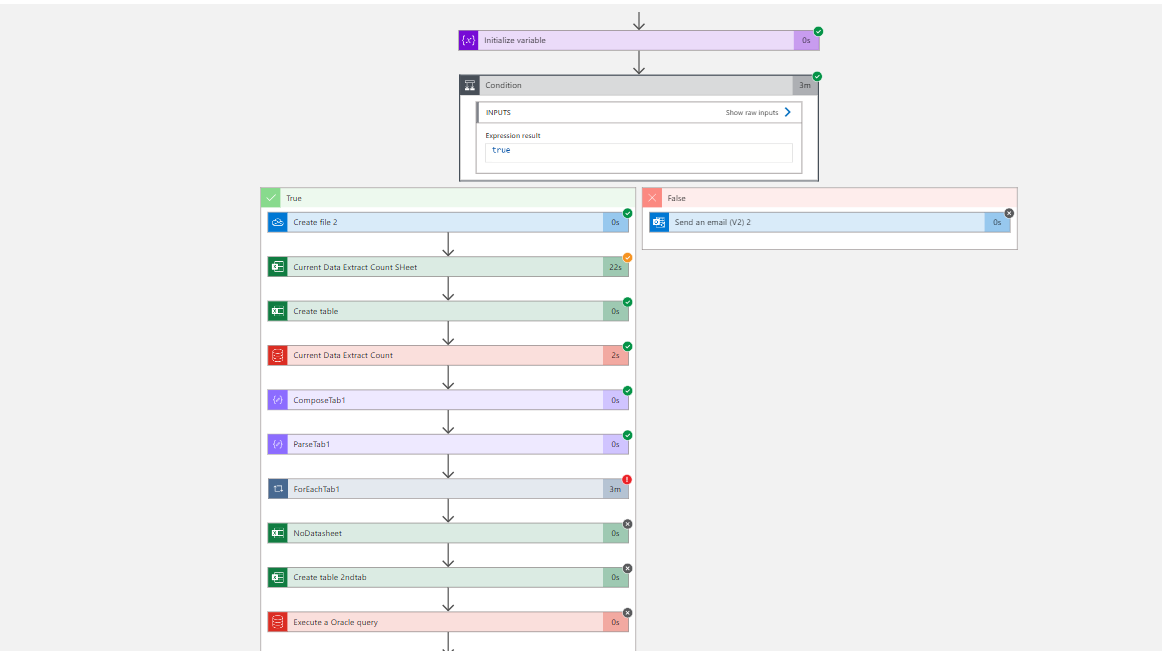Click the Excel icon on NoDatasheet
This screenshot has height=651, width=1162.
pyautogui.click(x=277, y=533)
